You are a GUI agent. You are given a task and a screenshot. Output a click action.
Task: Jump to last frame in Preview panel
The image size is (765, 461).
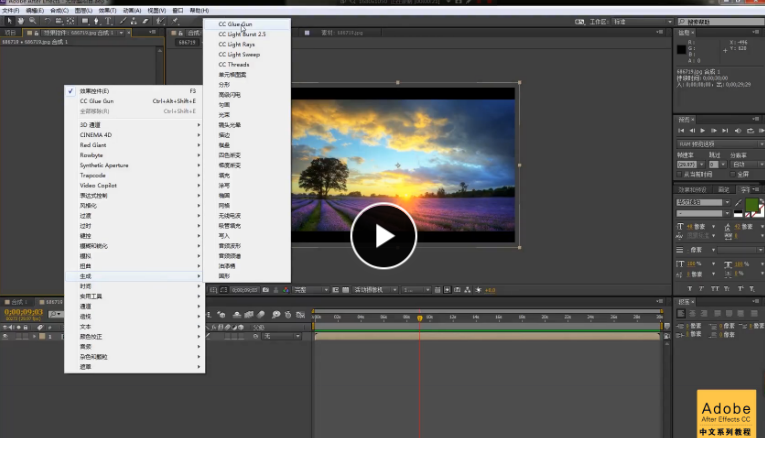pyautogui.click(x=725, y=131)
